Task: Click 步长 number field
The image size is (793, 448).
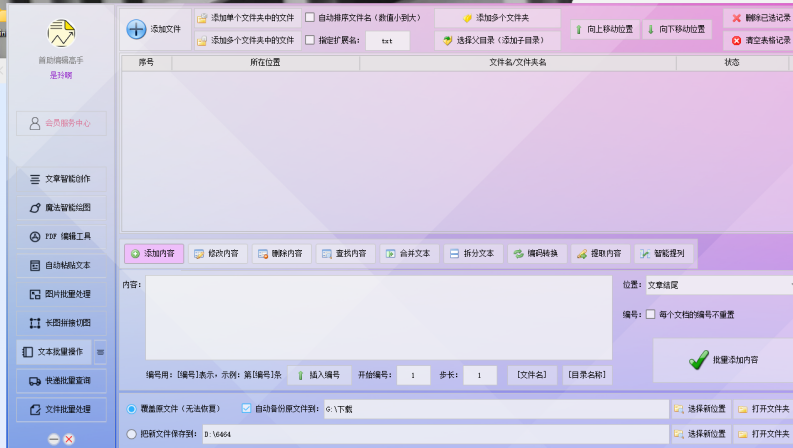Action: click(x=479, y=375)
